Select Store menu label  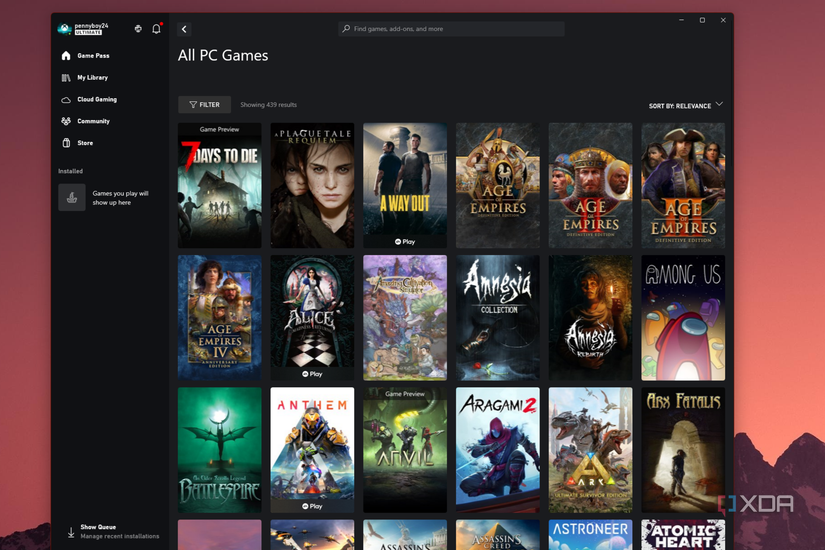point(85,143)
